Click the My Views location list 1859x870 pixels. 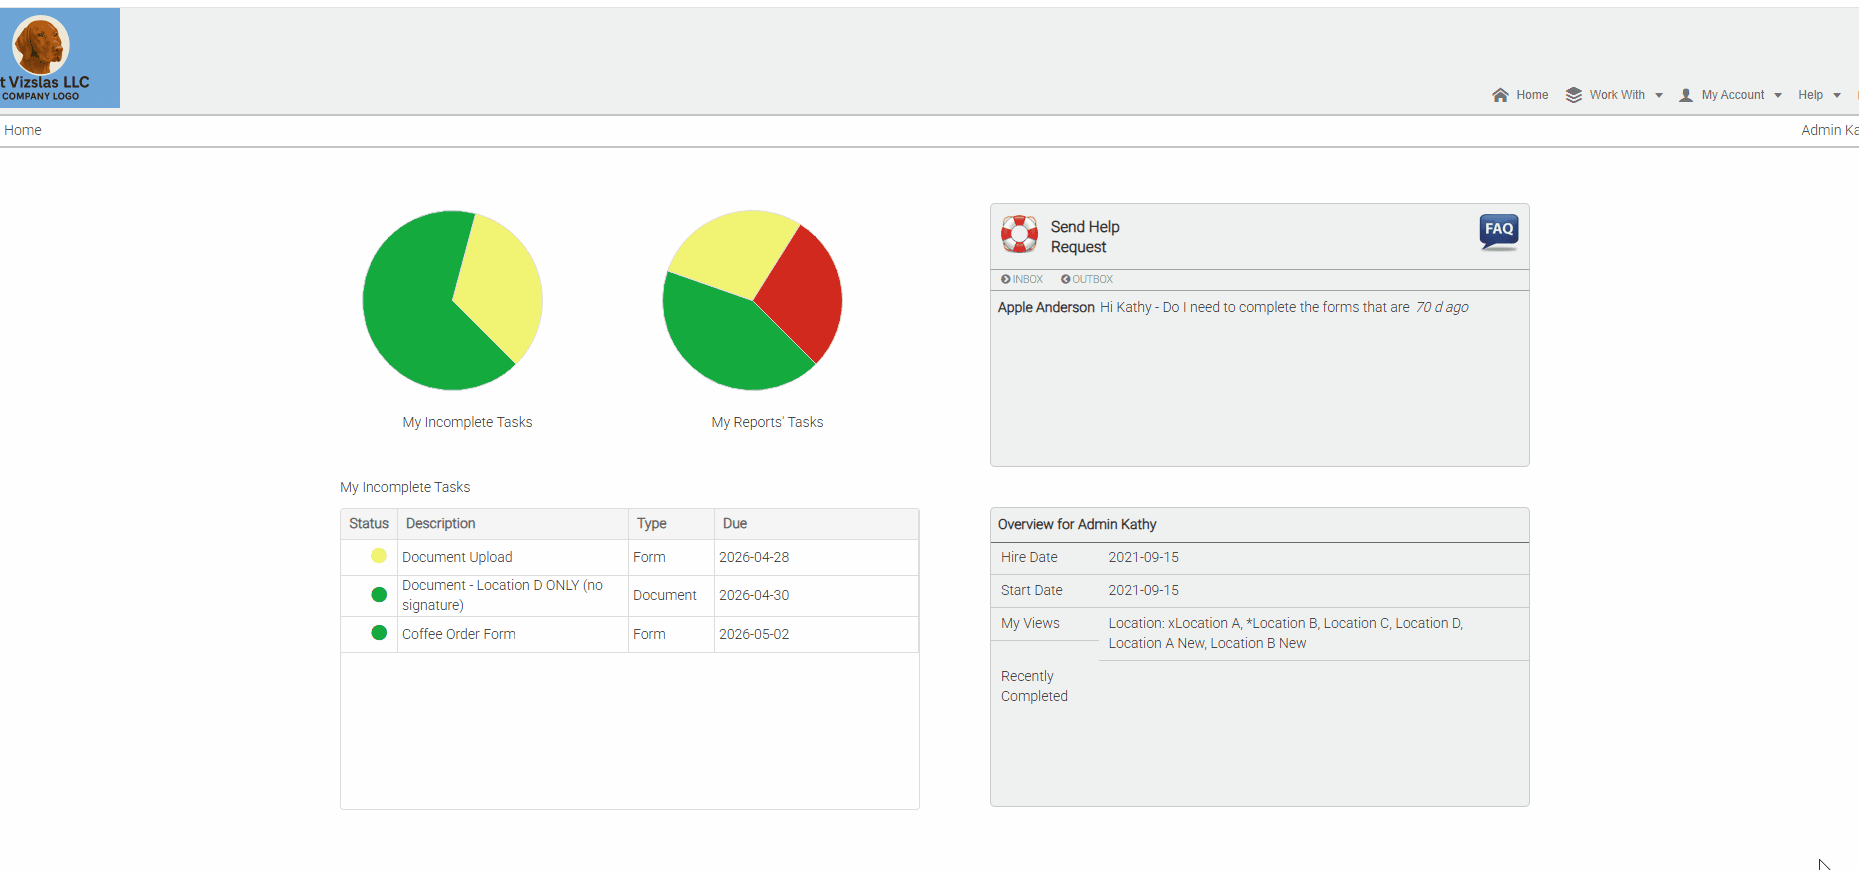[x=1285, y=633]
